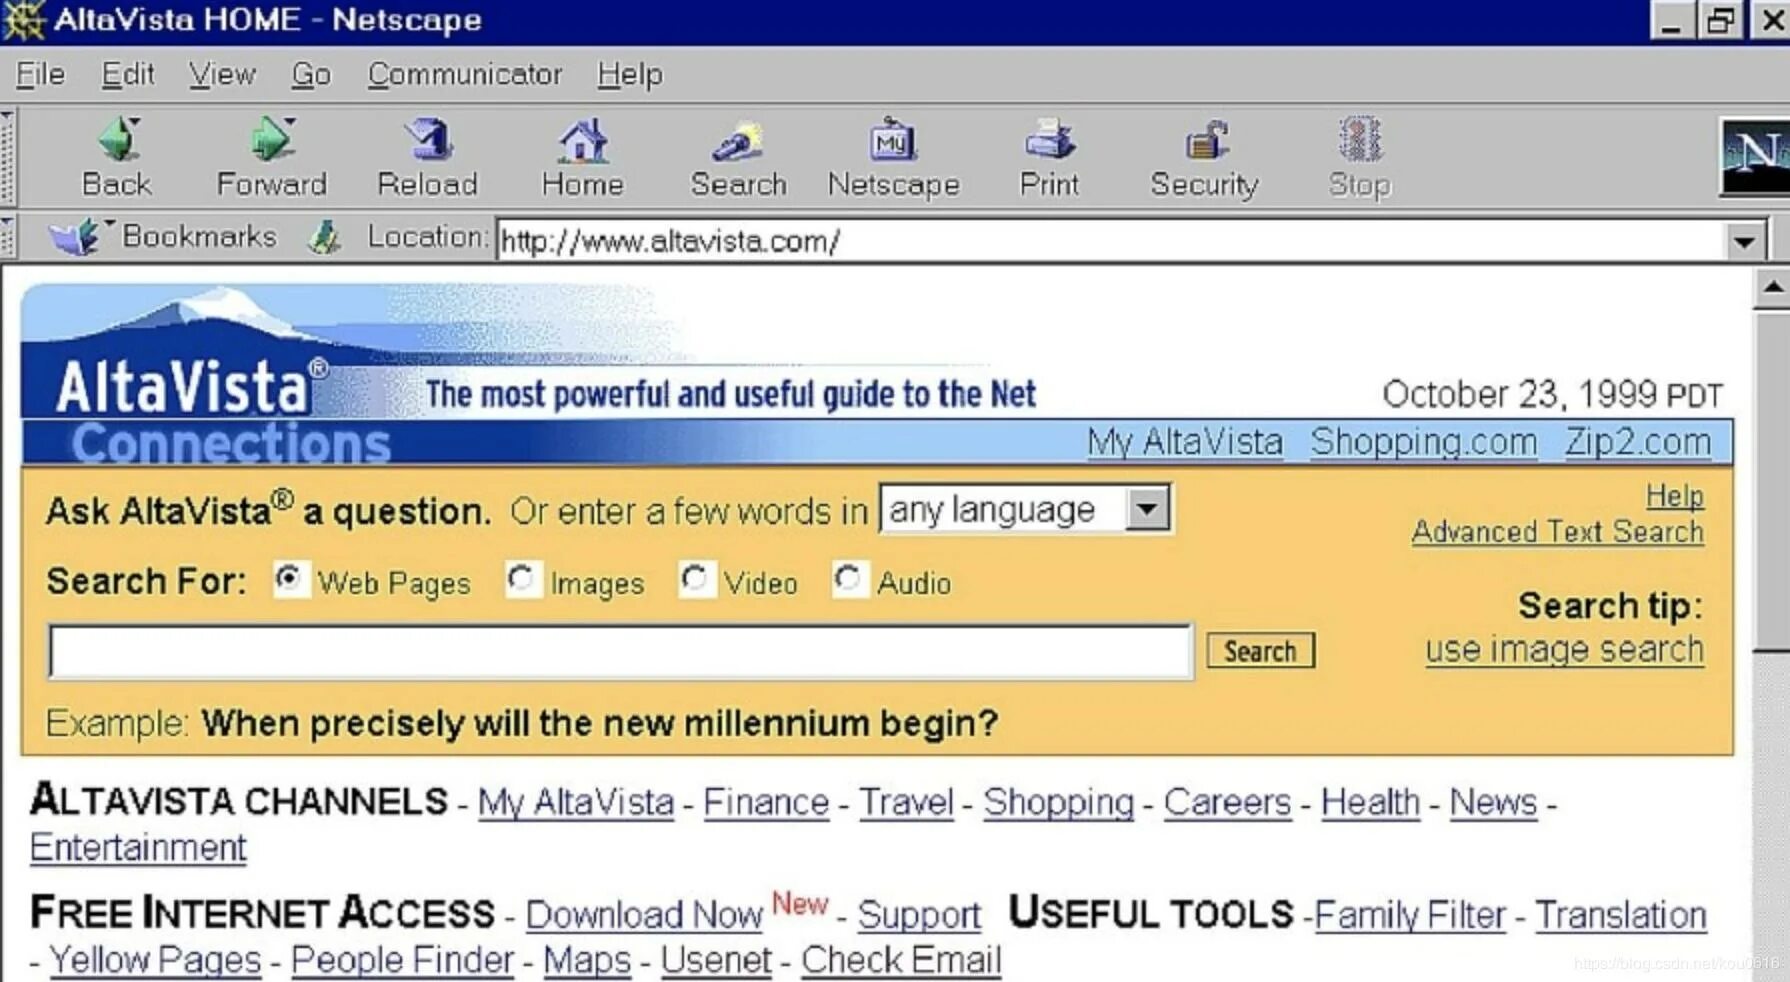Visit the Zip2.com link

(x=1638, y=441)
